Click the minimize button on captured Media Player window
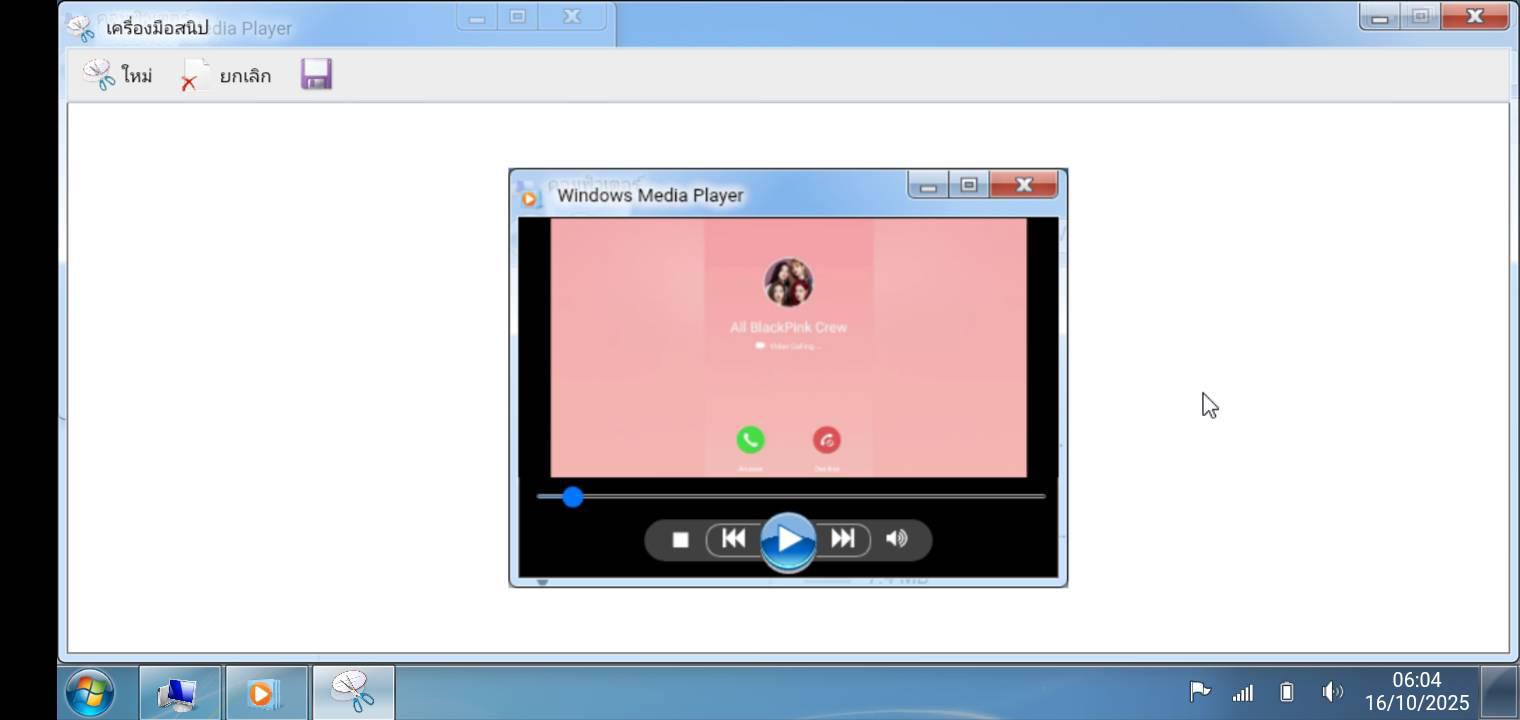Viewport: 1520px width, 720px height. (x=928, y=184)
